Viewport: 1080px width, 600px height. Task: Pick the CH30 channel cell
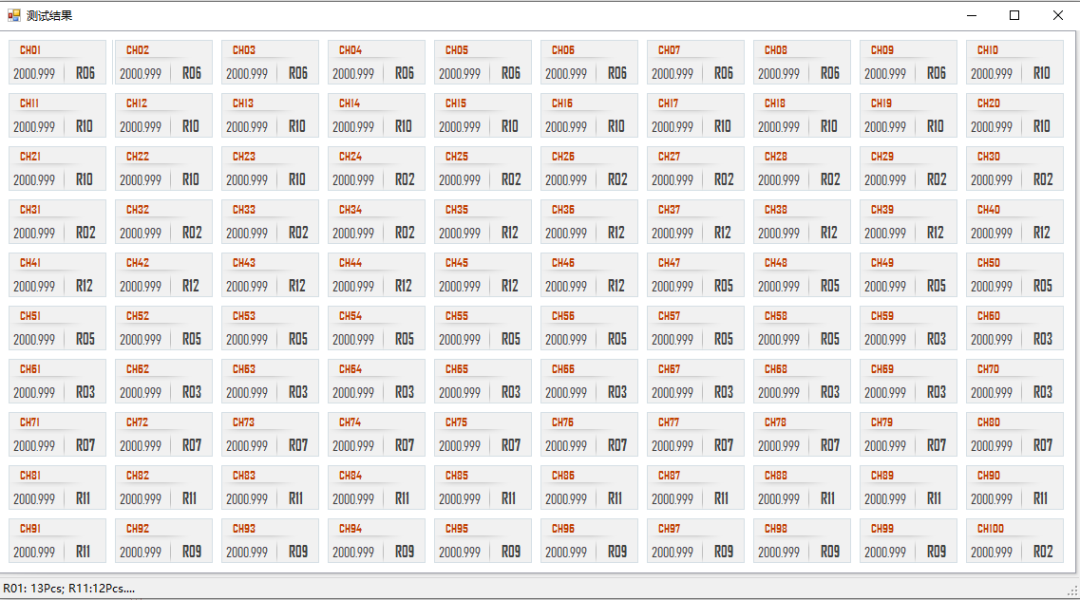[1014, 168]
